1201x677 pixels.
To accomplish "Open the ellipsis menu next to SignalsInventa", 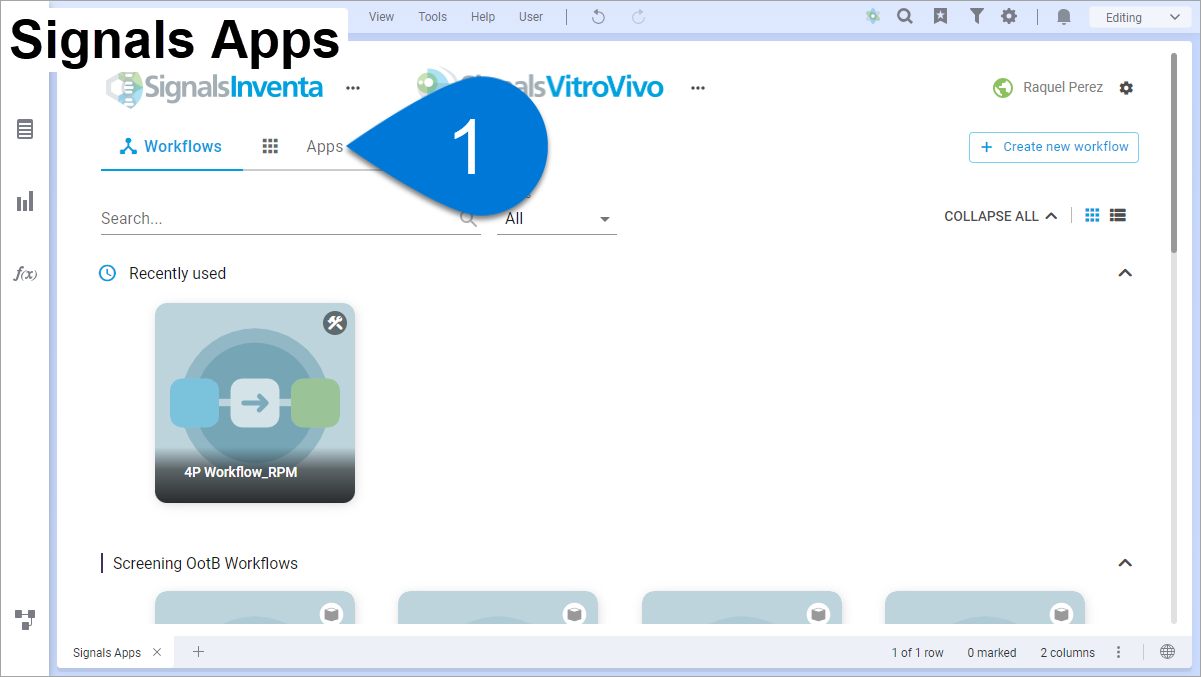I will pos(353,88).
